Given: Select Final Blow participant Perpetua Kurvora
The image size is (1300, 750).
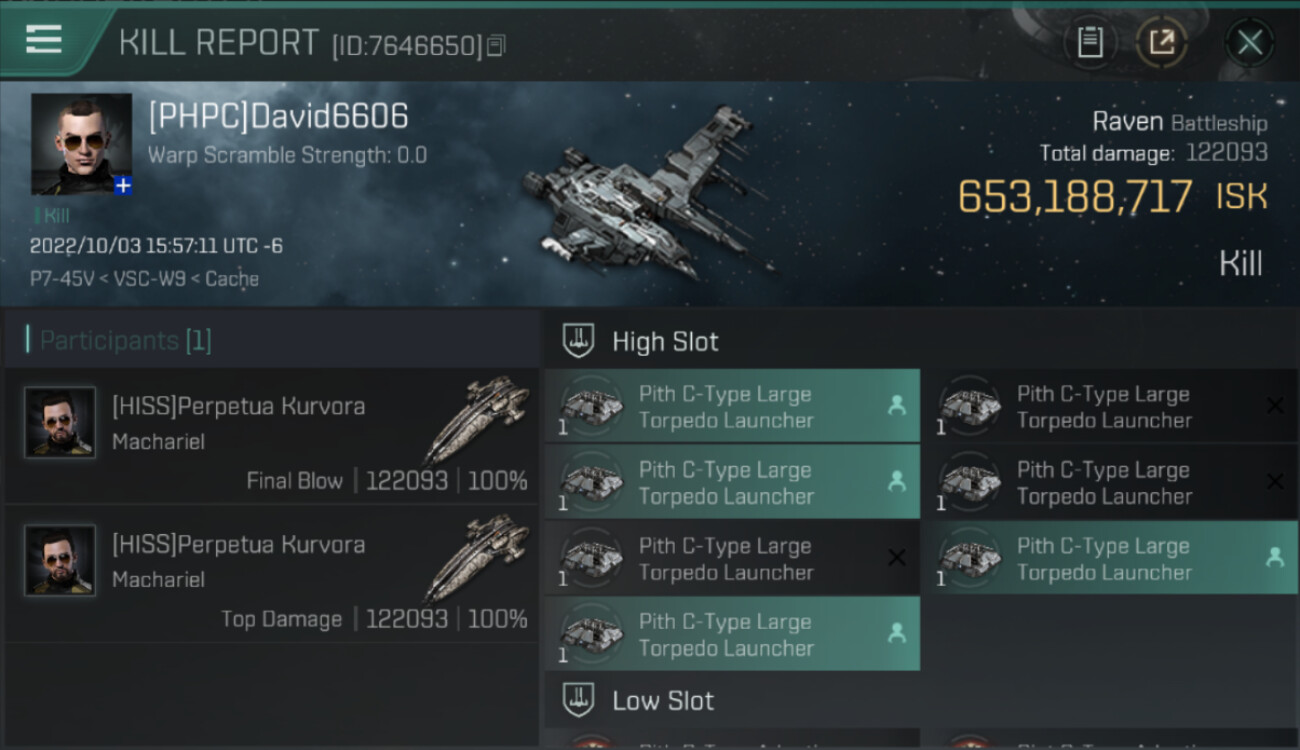Looking at the screenshot, I should click(272, 436).
